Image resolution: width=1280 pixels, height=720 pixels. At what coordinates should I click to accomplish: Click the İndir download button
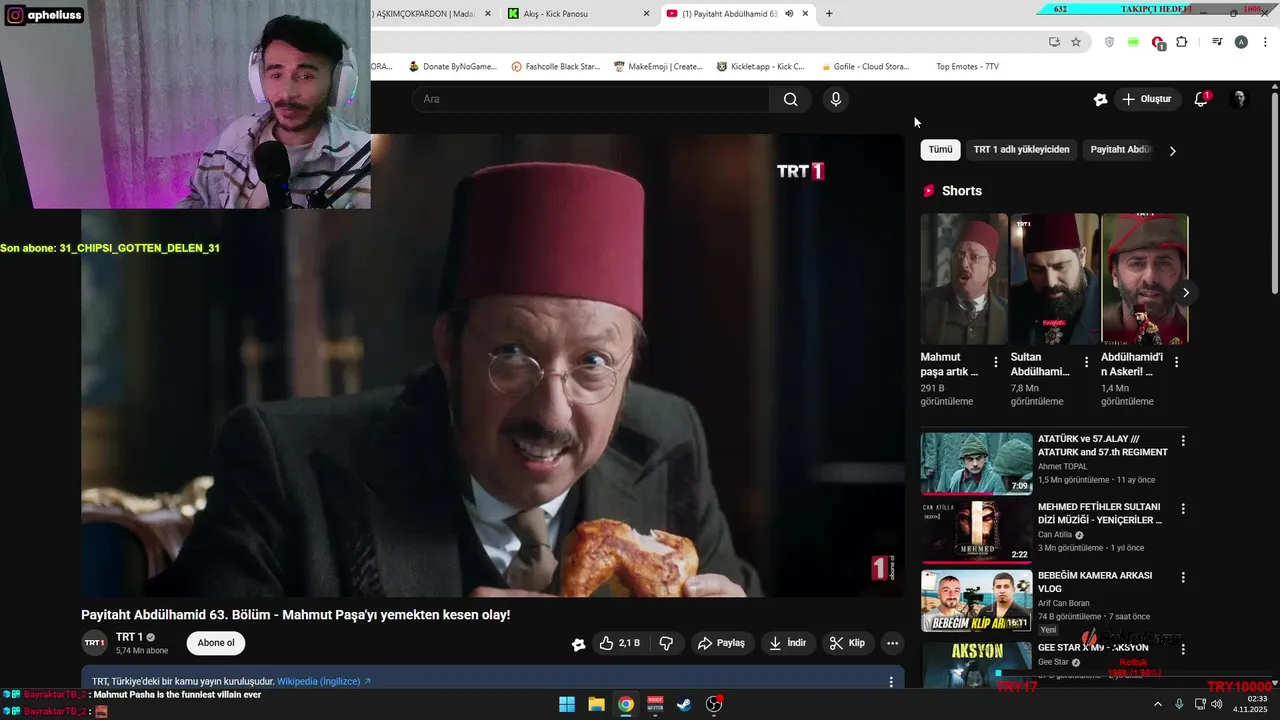pyautogui.click(x=787, y=643)
